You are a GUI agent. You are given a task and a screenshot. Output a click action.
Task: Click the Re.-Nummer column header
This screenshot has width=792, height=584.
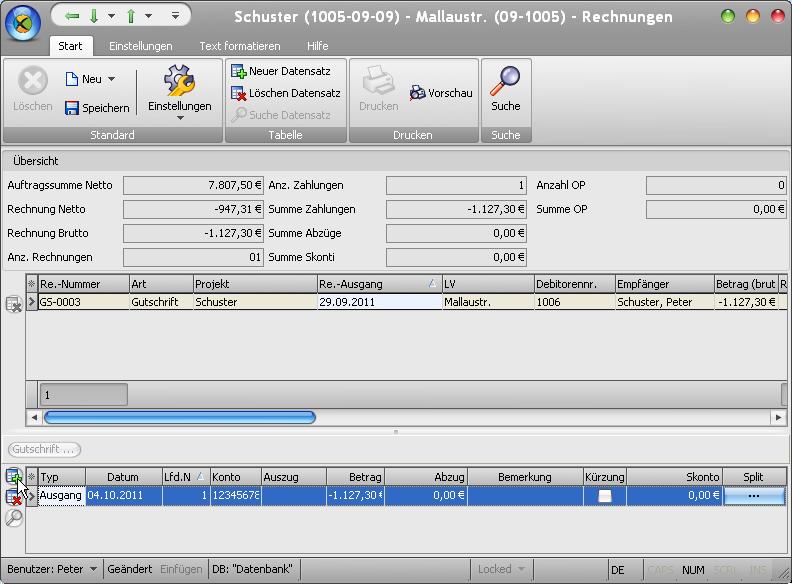click(83, 284)
